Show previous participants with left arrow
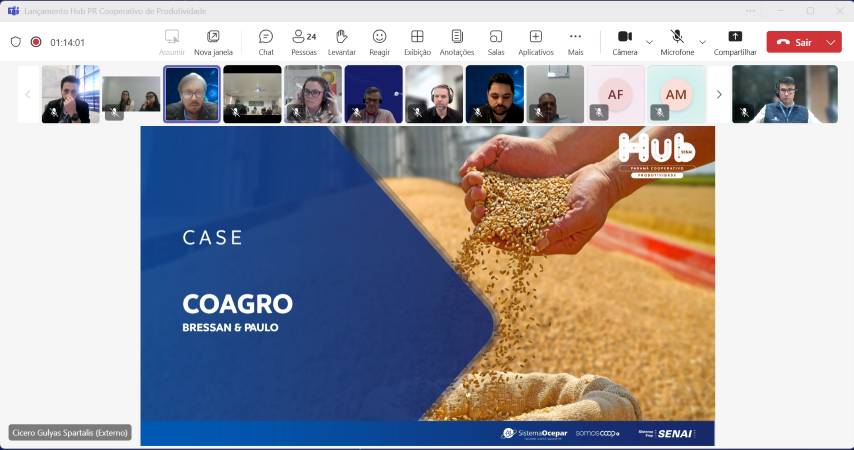The image size is (854, 450). [28, 94]
